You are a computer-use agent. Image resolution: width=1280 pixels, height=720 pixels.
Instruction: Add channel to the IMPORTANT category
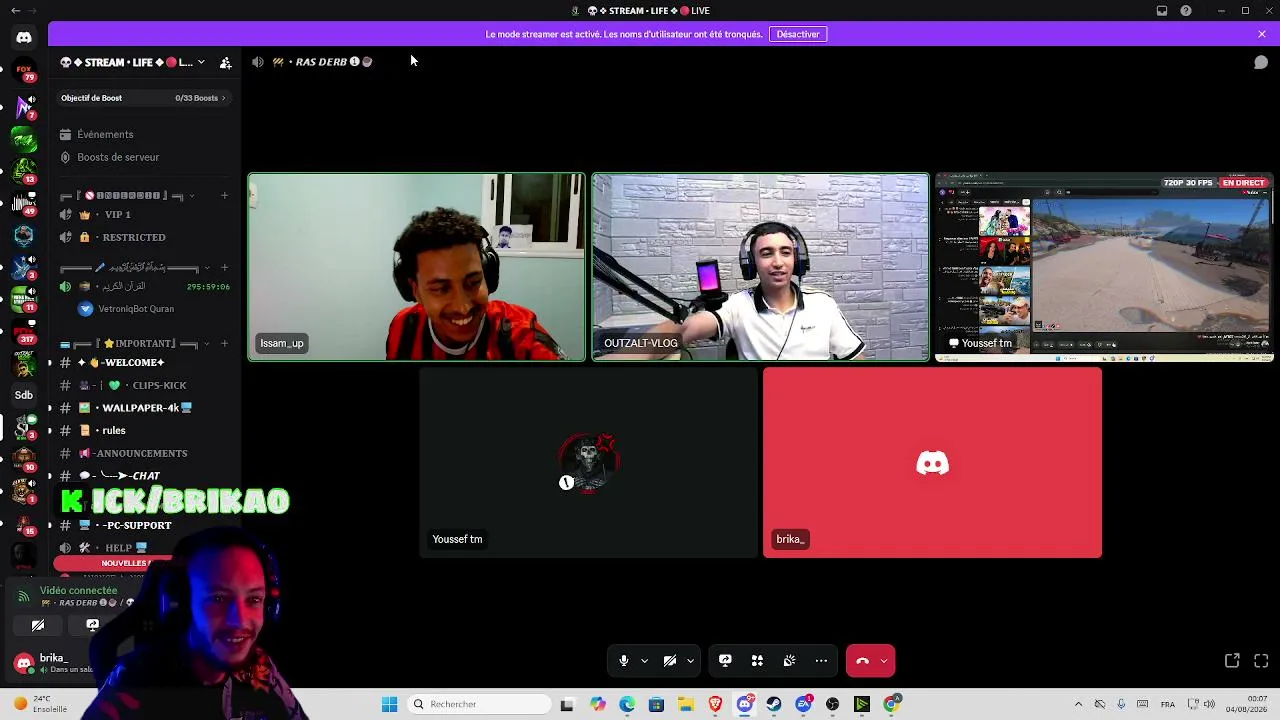click(224, 343)
